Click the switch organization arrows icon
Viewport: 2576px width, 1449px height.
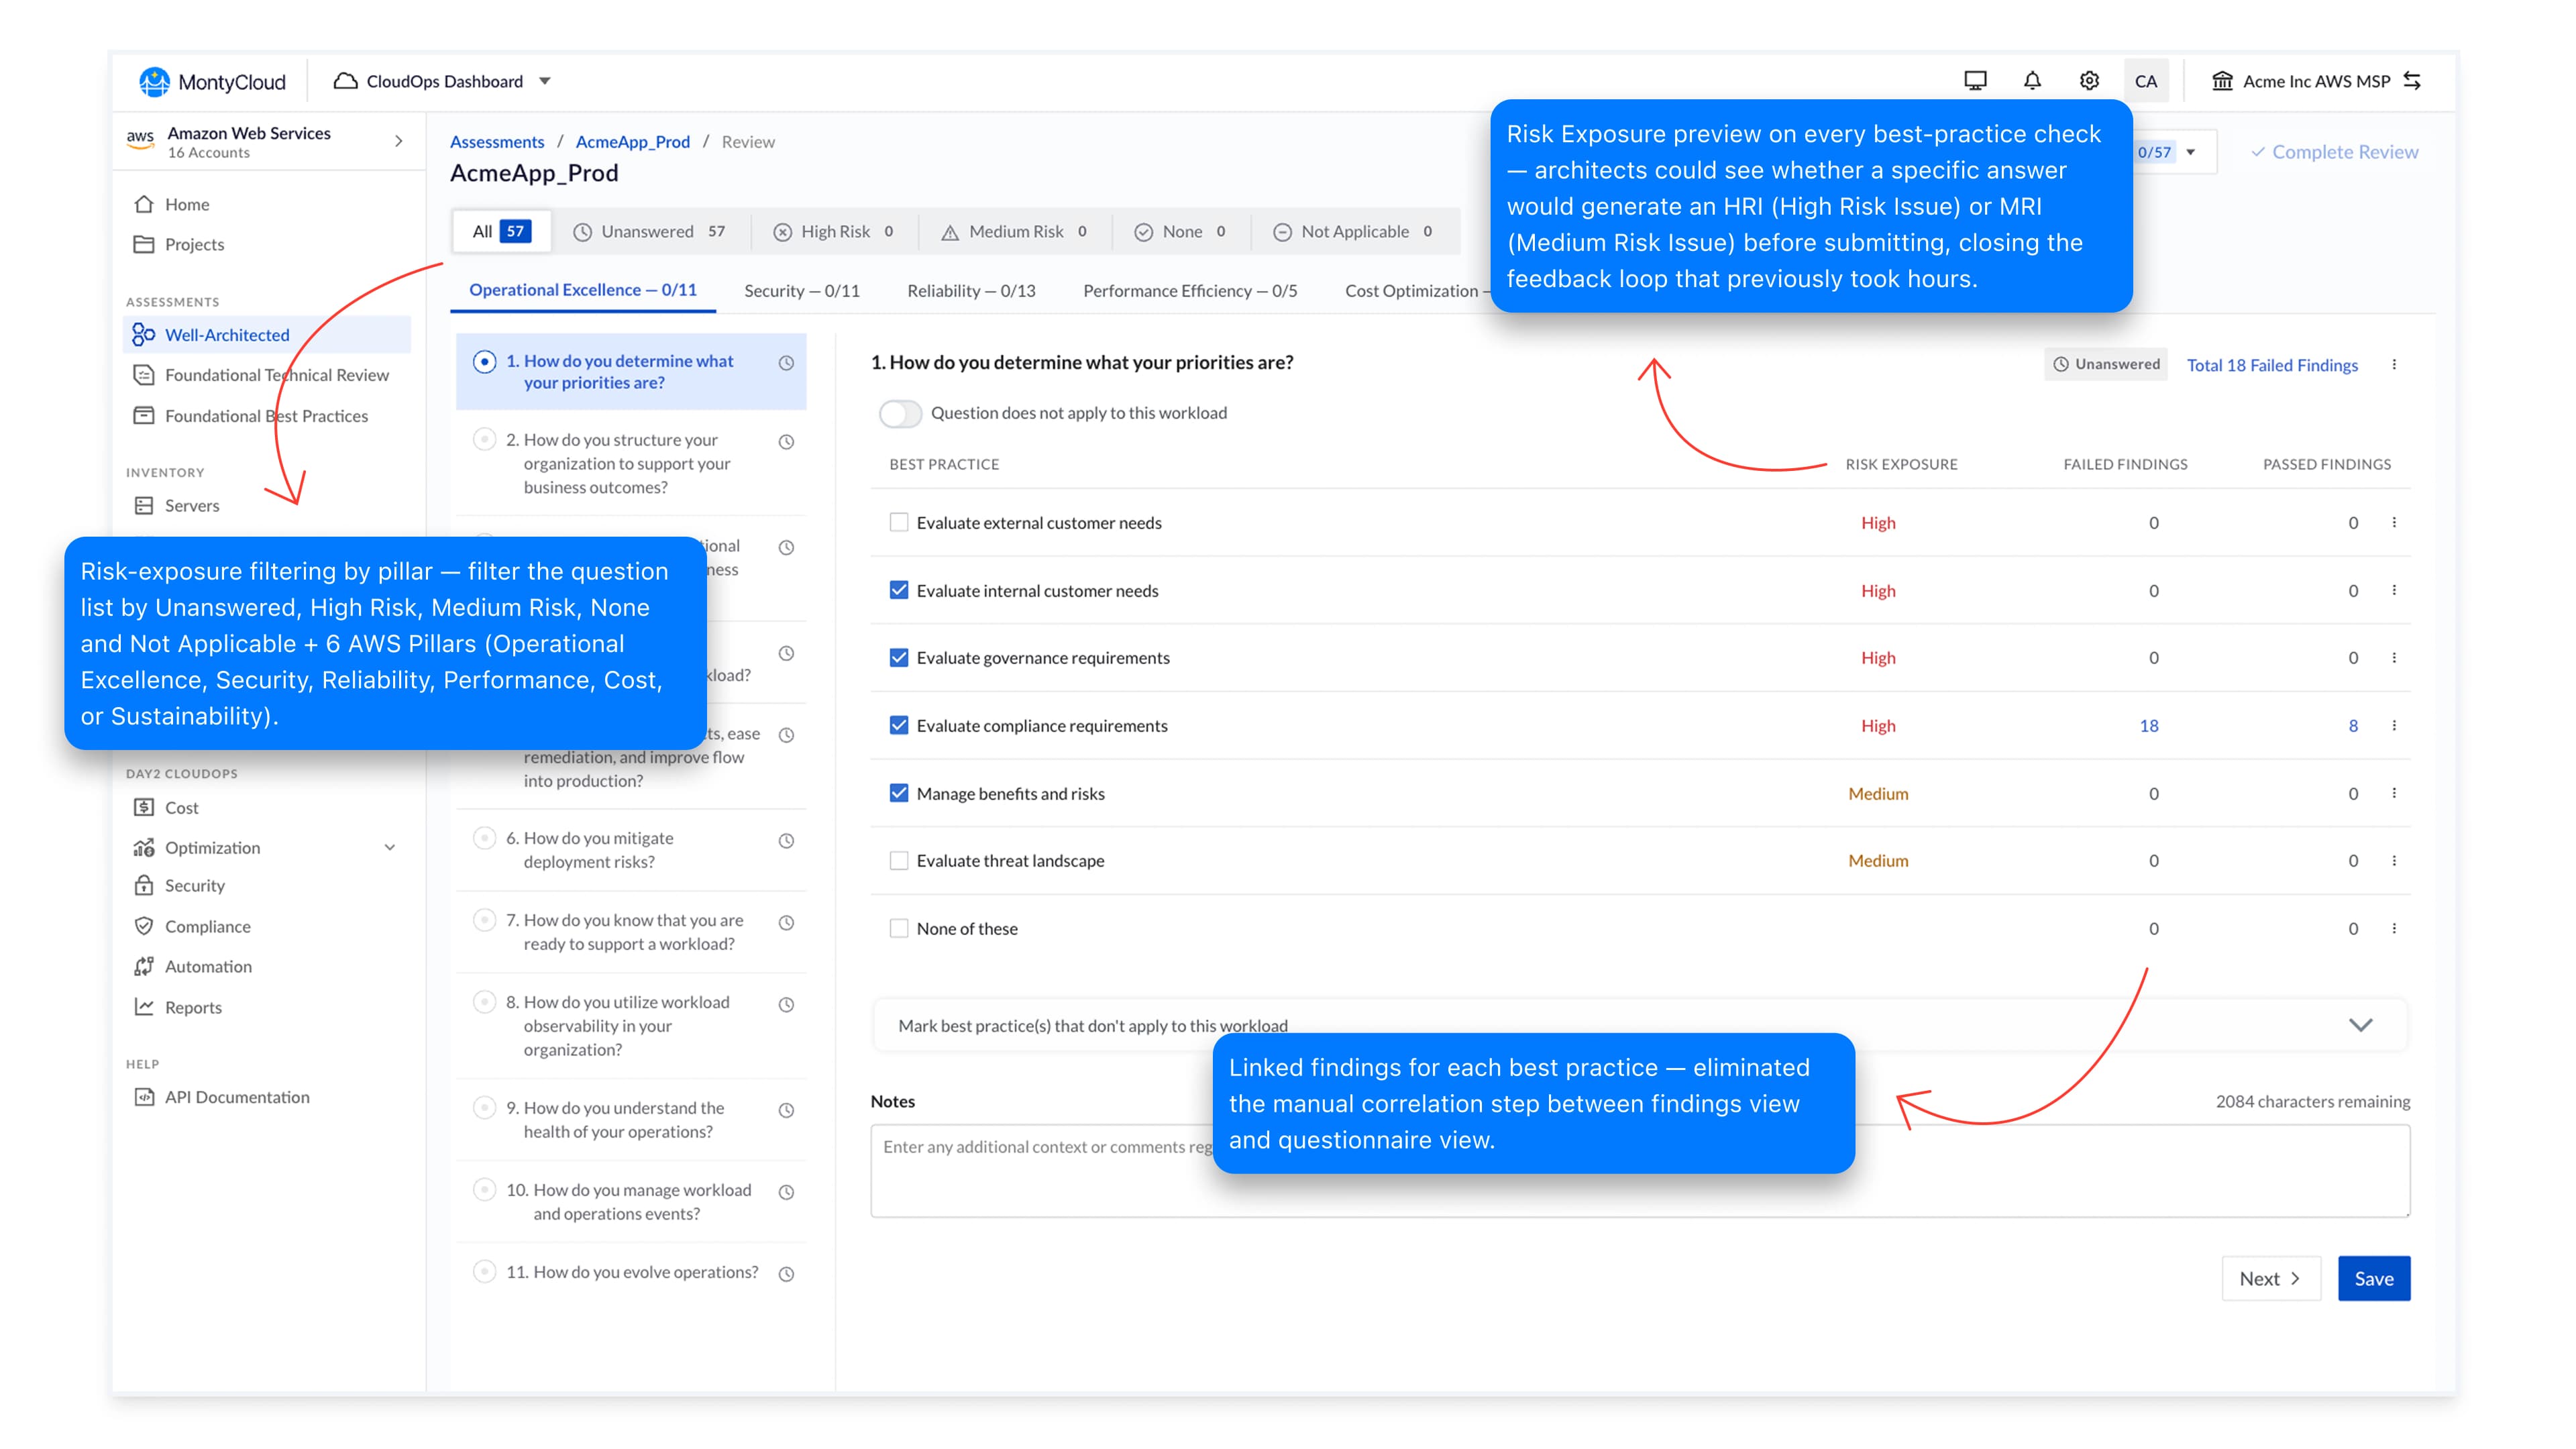coord(2412,80)
